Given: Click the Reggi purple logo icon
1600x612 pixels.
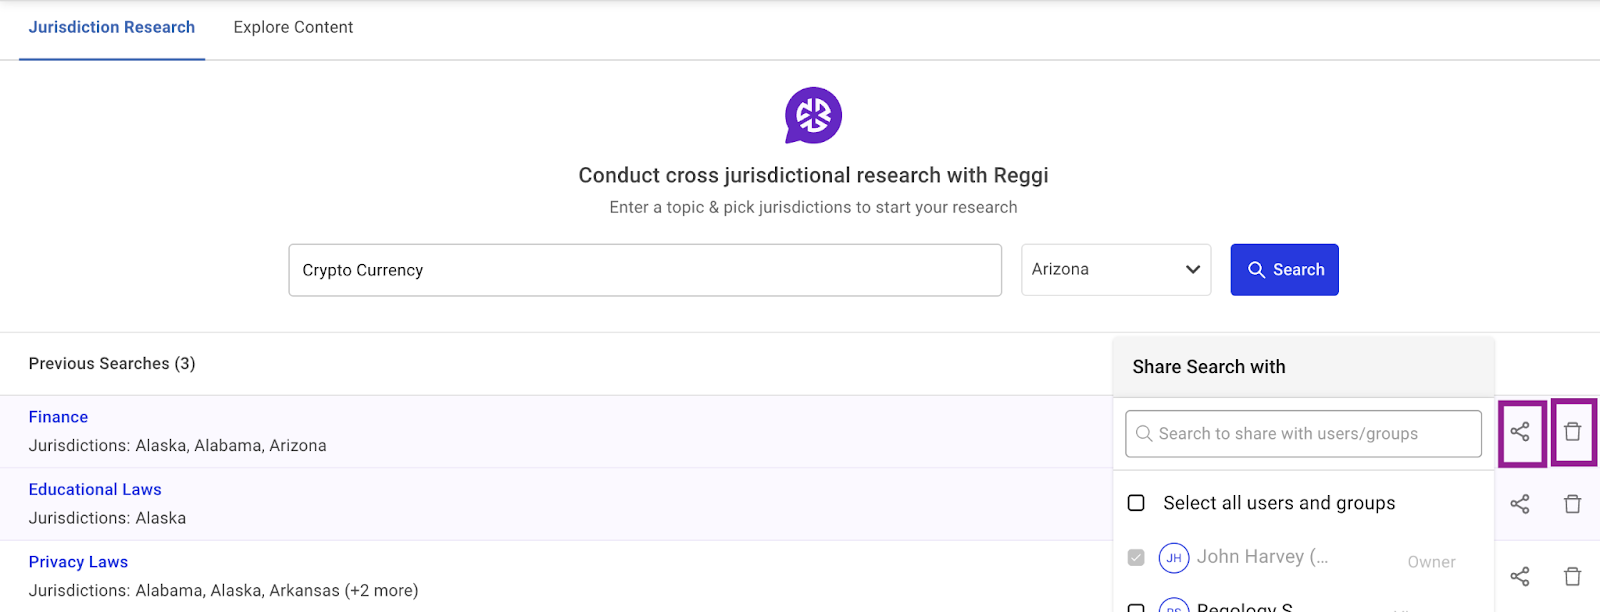Looking at the screenshot, I should (813, 115).
